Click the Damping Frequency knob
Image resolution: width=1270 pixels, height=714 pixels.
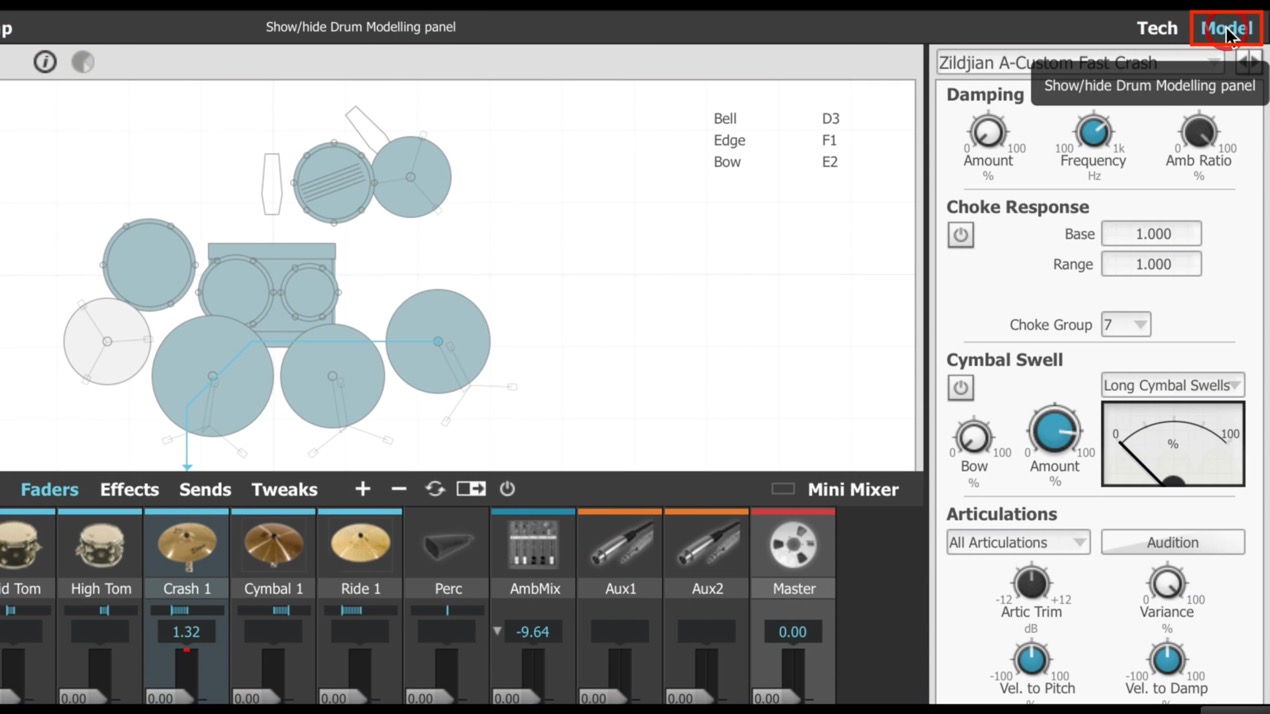click(x=1093, y=132)
